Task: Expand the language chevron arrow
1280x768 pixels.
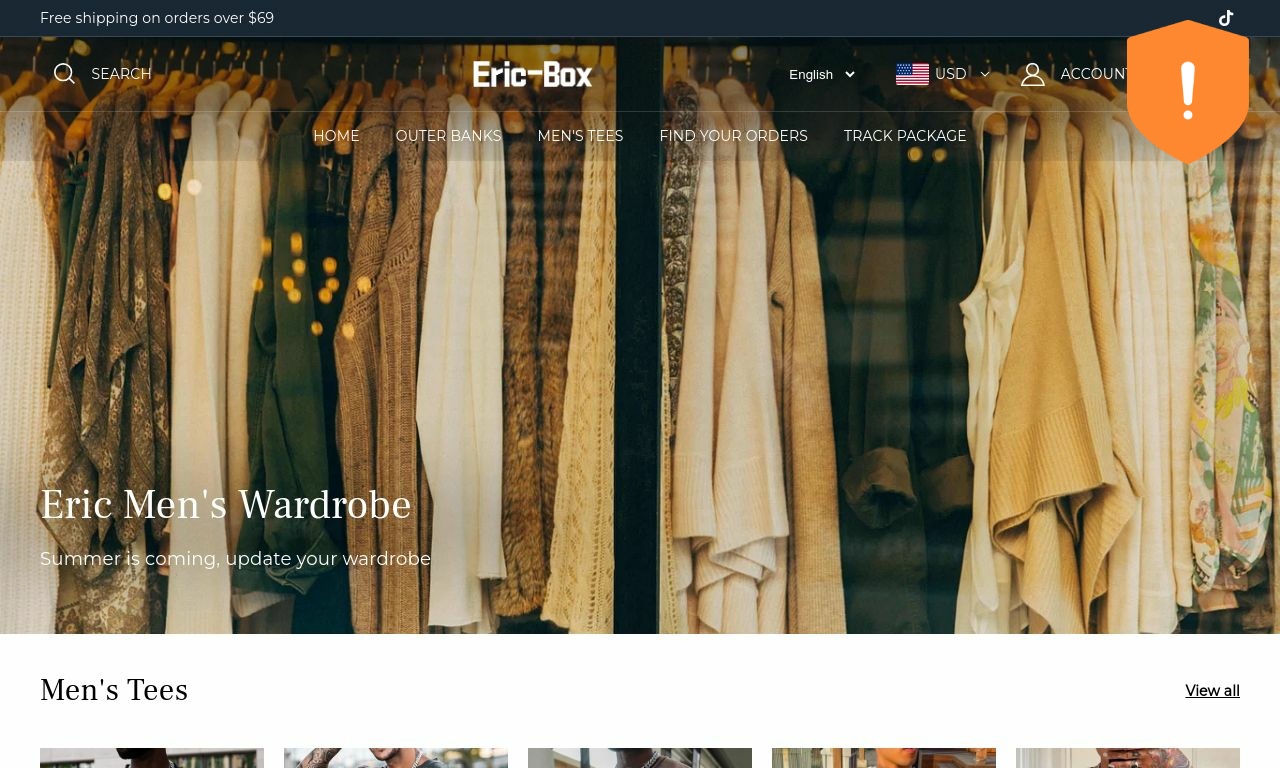Action: (849, 74)
